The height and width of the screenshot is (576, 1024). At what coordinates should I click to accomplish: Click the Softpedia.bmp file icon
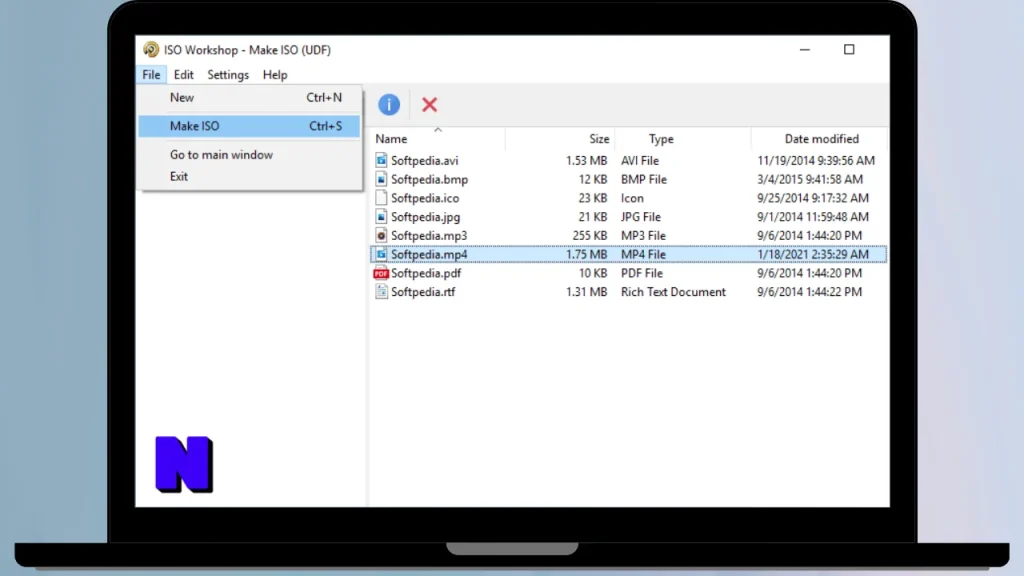(x=381, y=179)
